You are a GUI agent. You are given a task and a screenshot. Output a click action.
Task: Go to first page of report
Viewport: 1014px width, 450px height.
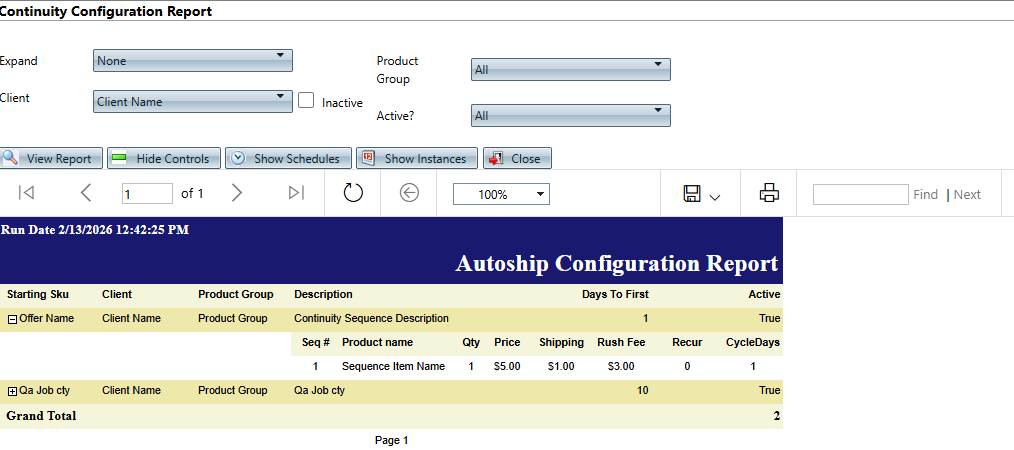tap(27, 193)
